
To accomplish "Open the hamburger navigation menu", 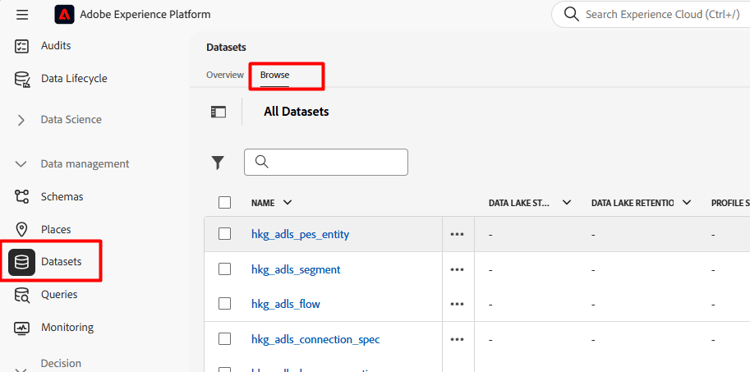I will click(22, 14).
